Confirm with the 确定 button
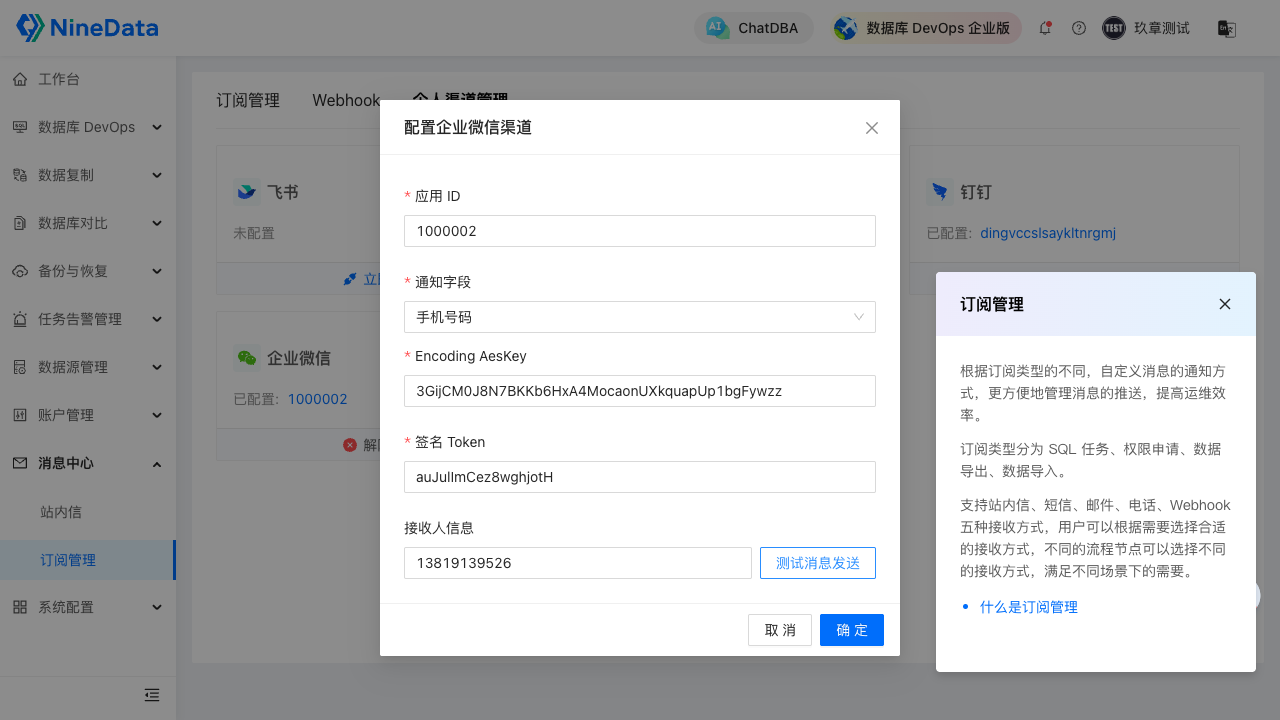 [x=851, y=630]
